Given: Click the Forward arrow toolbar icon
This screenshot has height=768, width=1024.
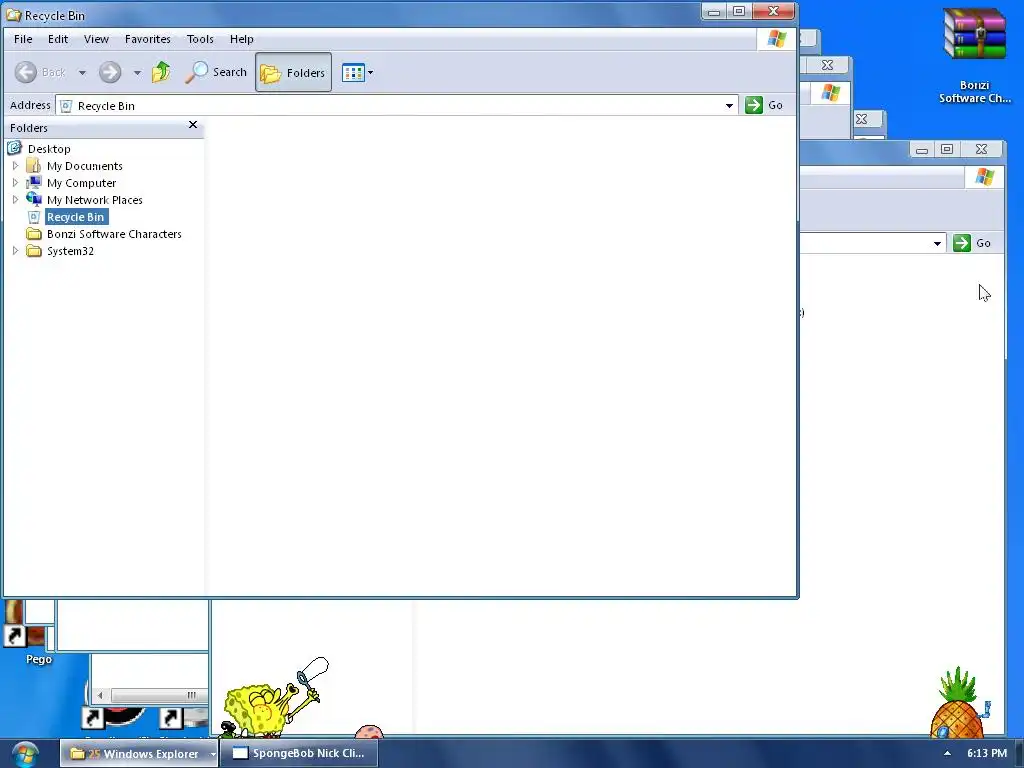Looking at the screenshot, I should (110, 72).
